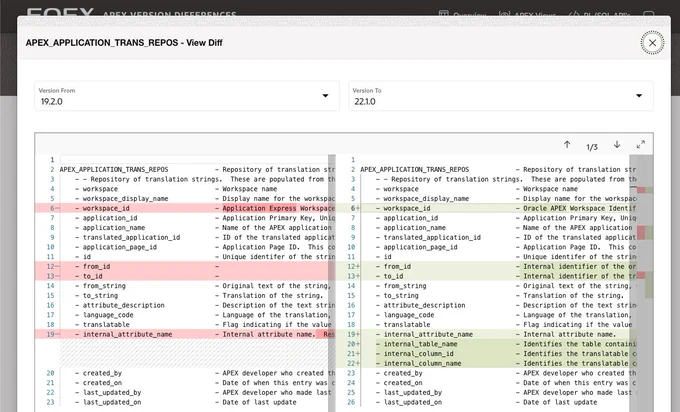Image resolution: width=680 pixels, height=412 pixels.
Task: Click the 1/3 difference counter
Action: 592,147
